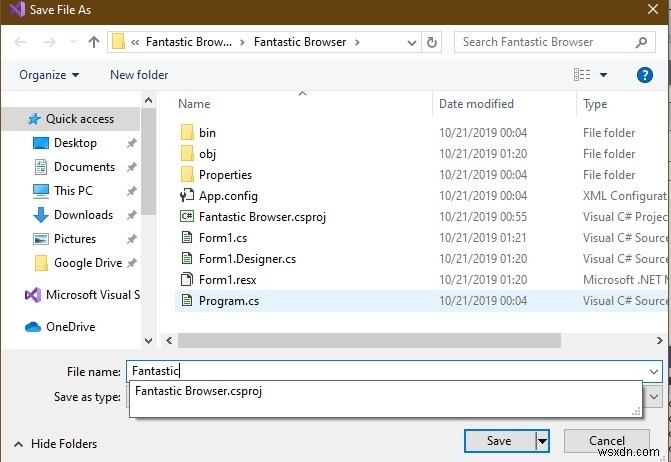Image resolution: width=671 pixels, height=462 pixels.
Task: Click the magnifier search icon
Action: pos(641,42)
